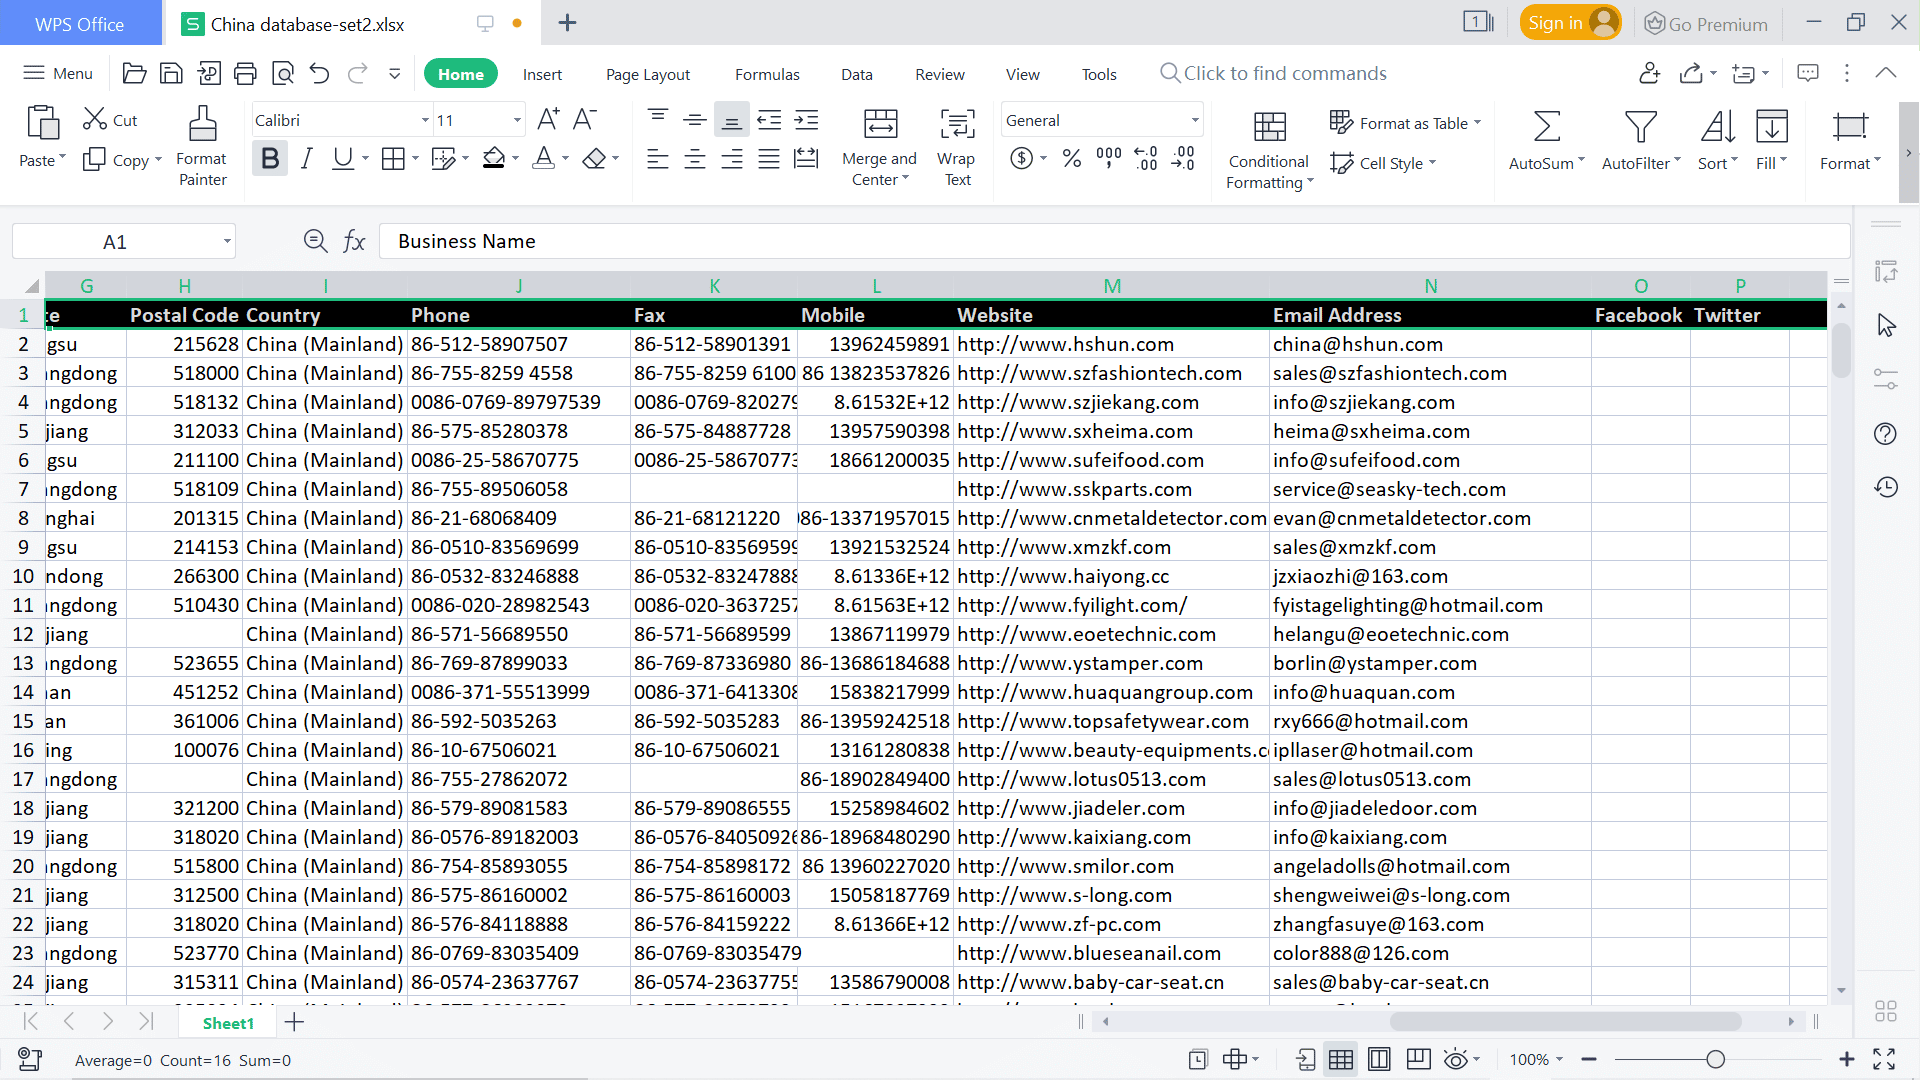Open Conditional Formatting options
This screenshot has width=1920, height=1080.
(x=1267, y=150)
